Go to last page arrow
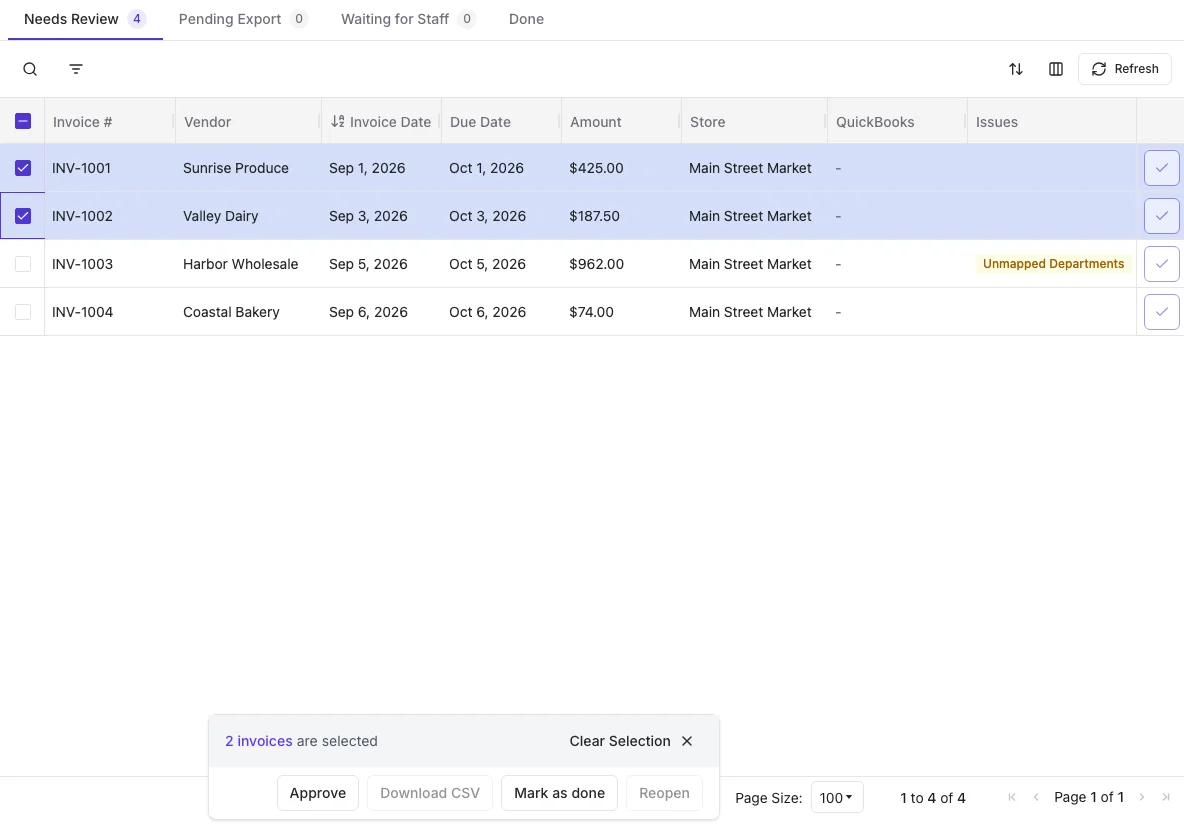Viewport: 1184px width, 840px height. point(1166,797)
